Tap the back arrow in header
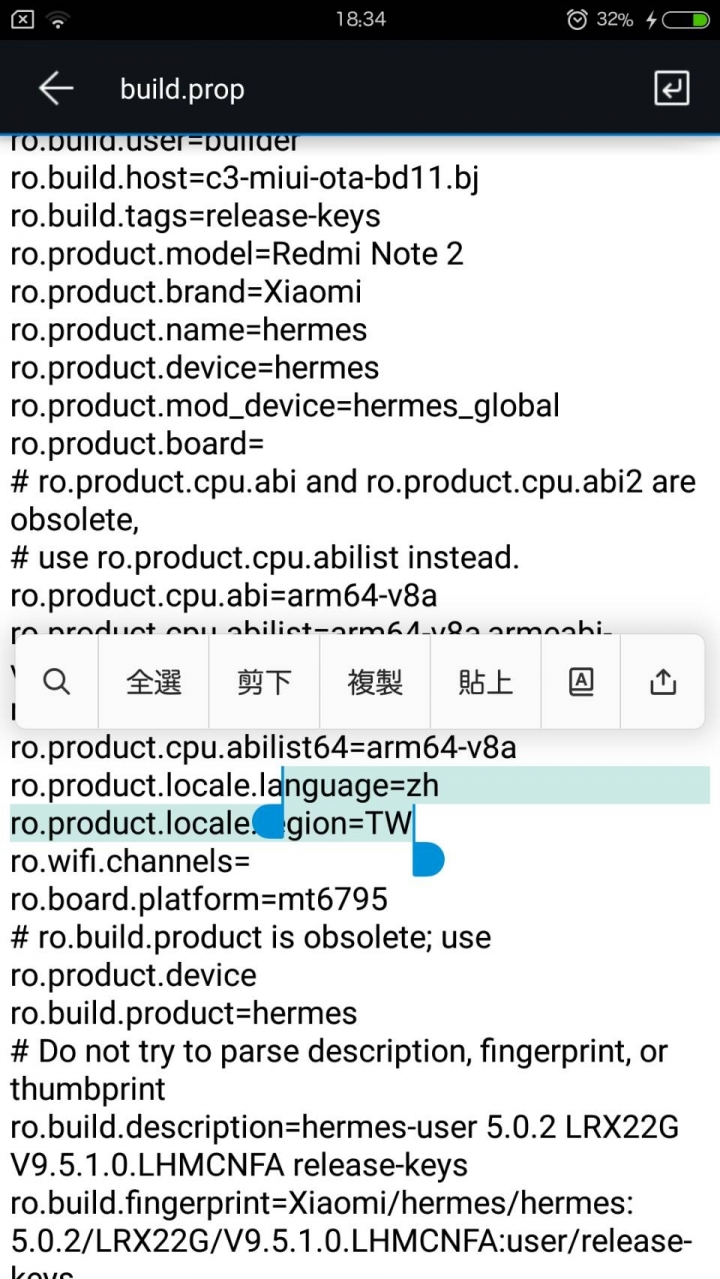This screenshot has height=1279, width=720. (56, 89)
